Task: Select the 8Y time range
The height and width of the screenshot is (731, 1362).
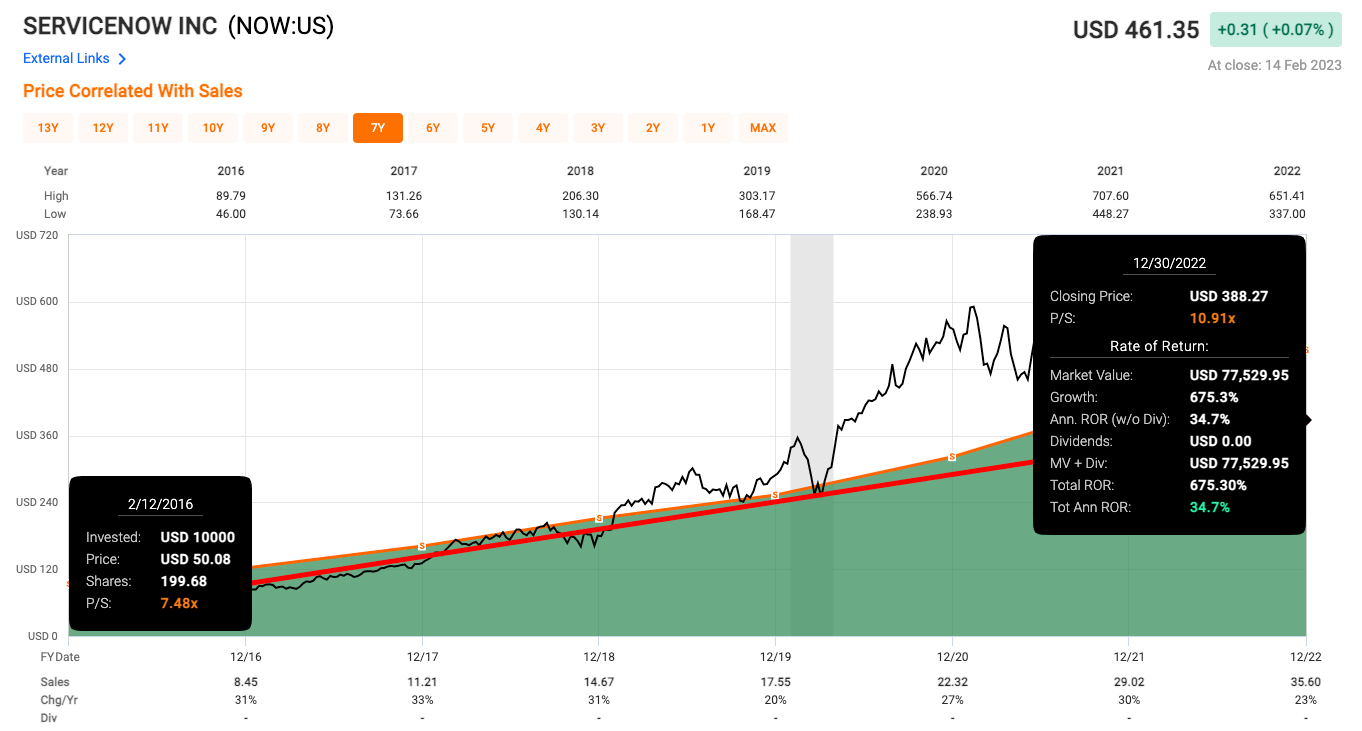Action: tap(323, 128)
